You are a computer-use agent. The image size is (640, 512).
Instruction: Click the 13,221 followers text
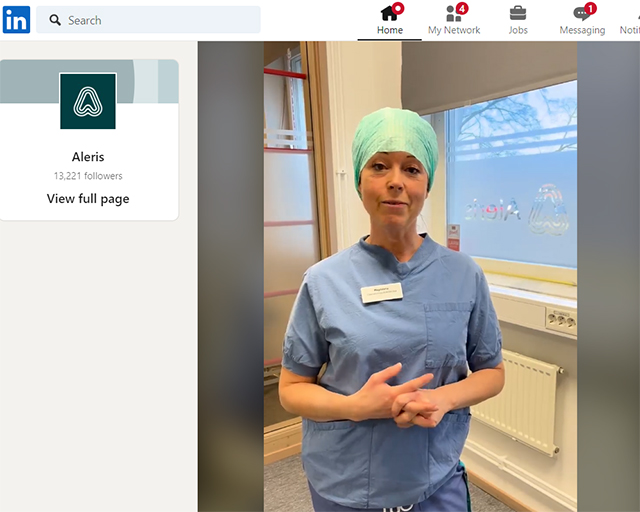[88, 176]
